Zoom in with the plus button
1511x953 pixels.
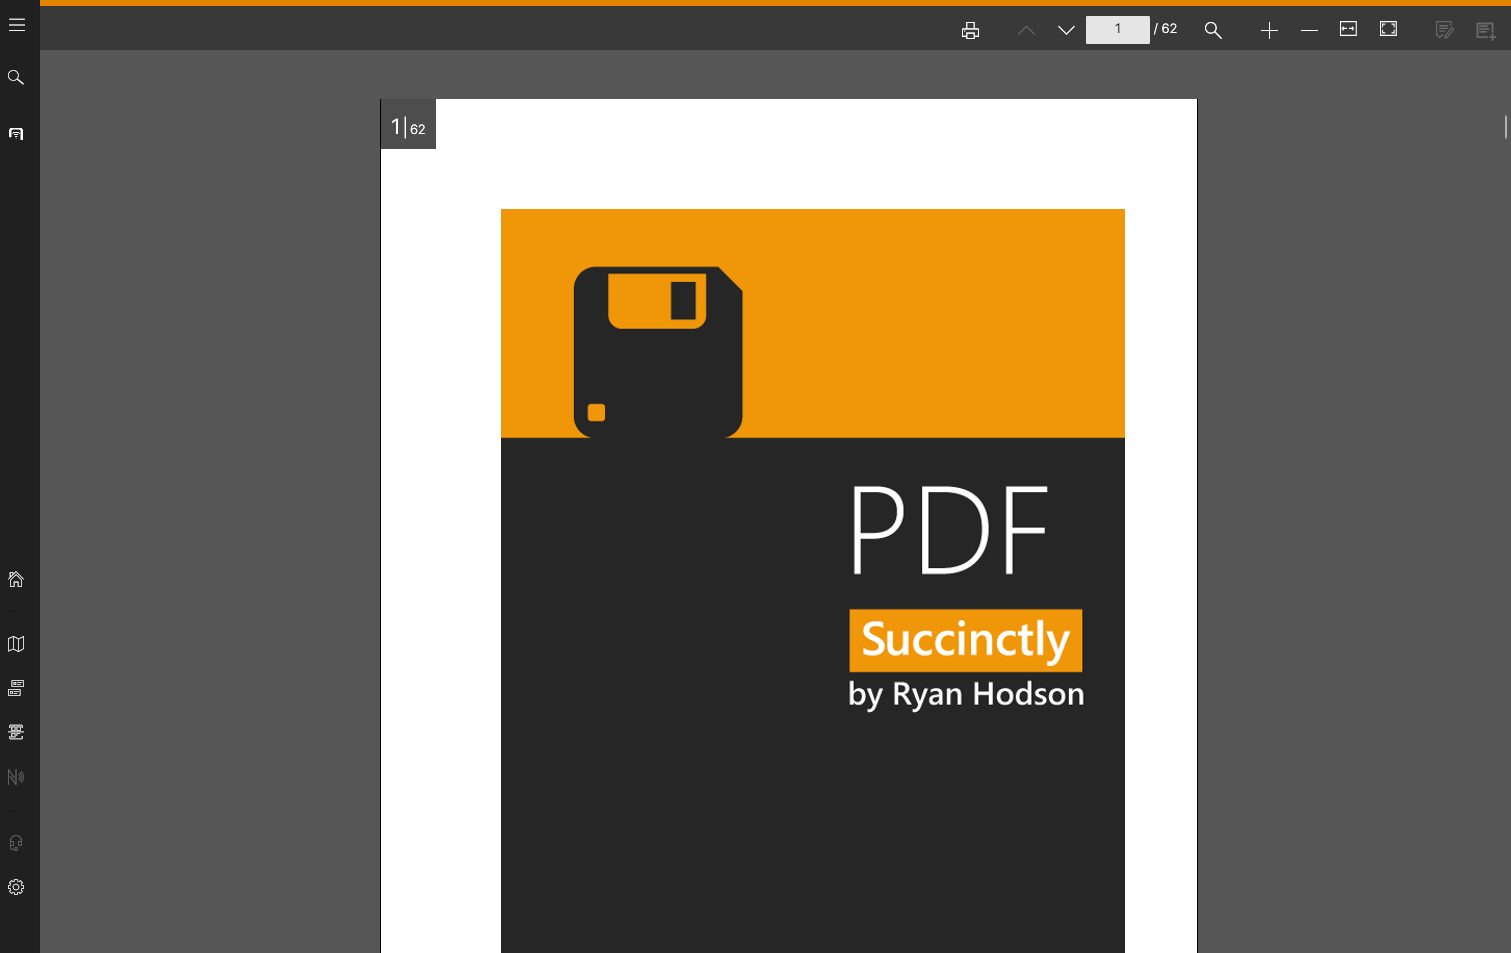coord(1269,30)
